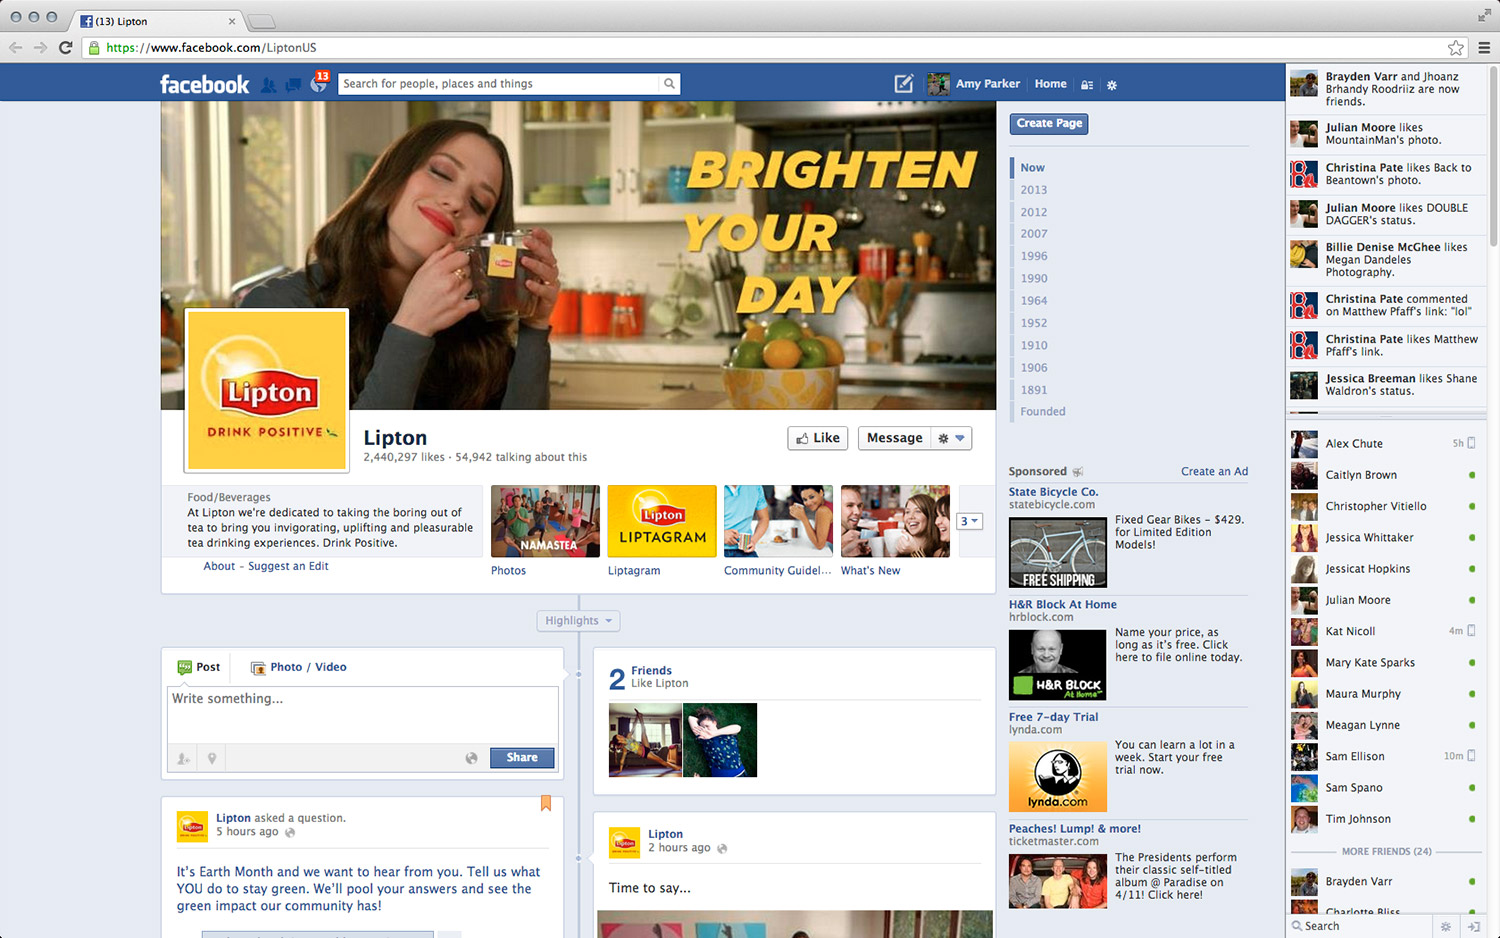Open privacy shortcuts icon next to Home
This screenshot has height=938, width=1500.
pyautogui.click(x=1087, y=85)
